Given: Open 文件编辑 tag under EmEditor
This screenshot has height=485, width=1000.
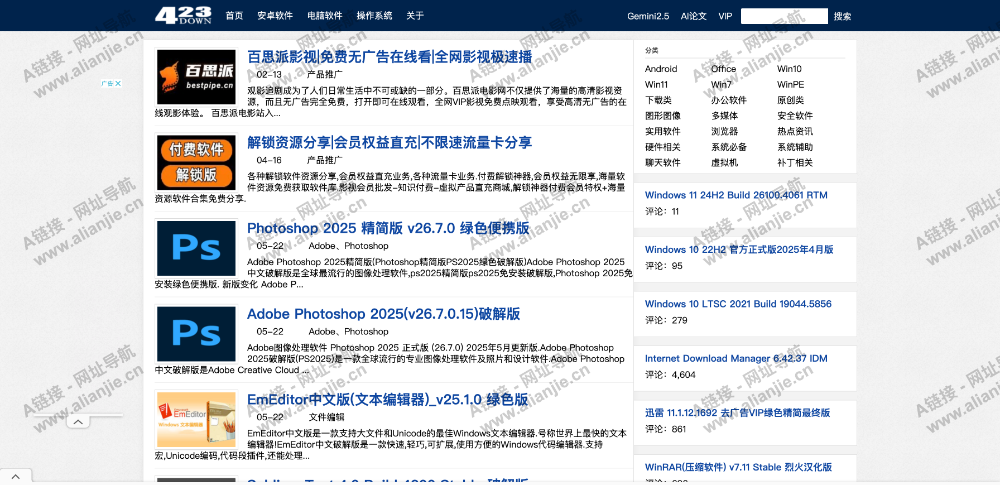Looking at the screenshot, I should 327,417.
